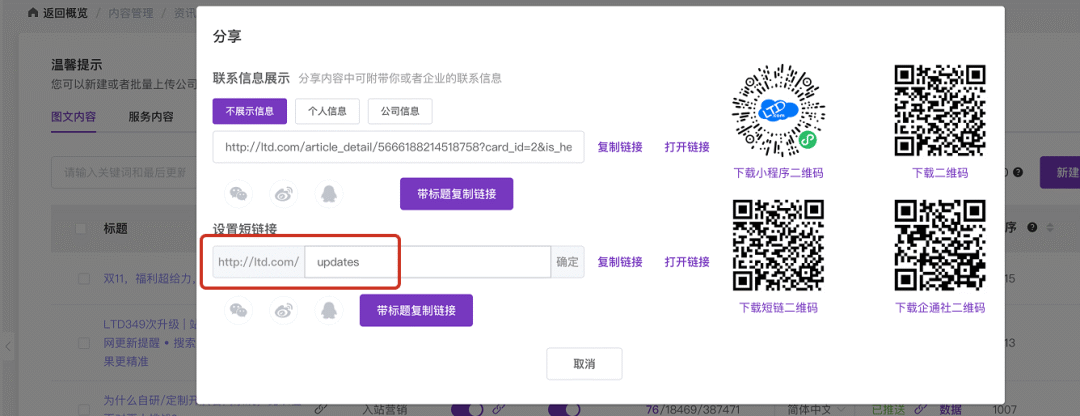This screenshot has width=1080, height=416.
Task: Switch to the 图文内容 tab
Action: click(x=74, y=116)
